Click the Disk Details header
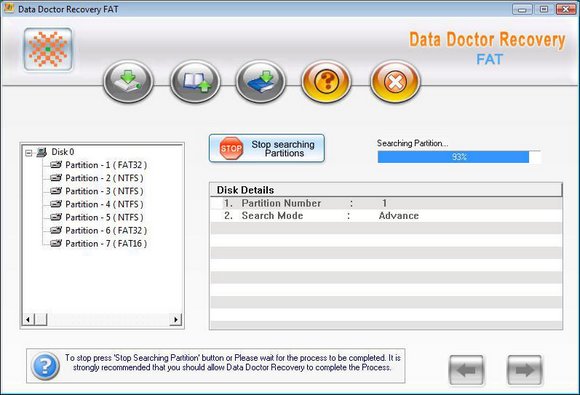Viewport: 580px width, 395px height. tap(386, 190)
